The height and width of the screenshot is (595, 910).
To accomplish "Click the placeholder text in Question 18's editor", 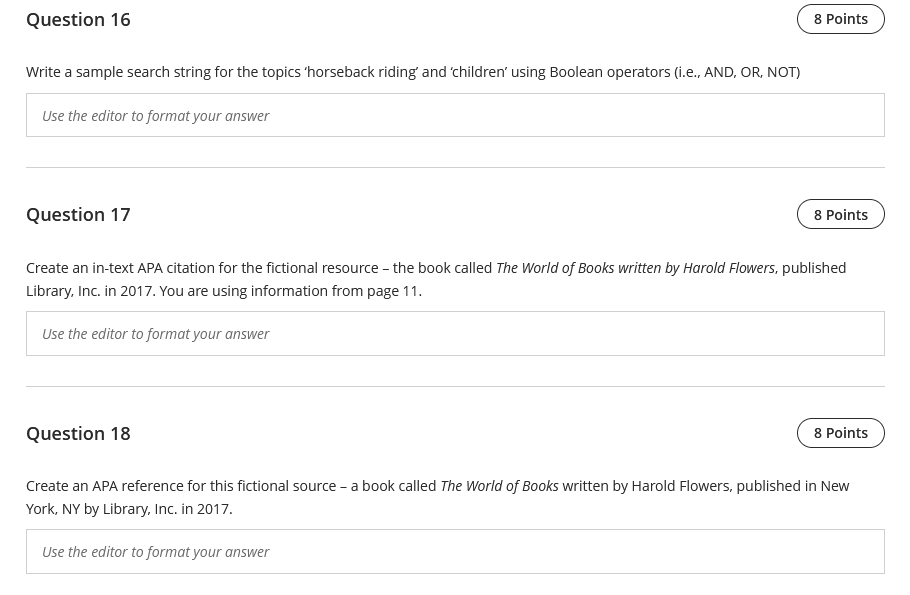I will pyautogui.click(x=155, y=551).
